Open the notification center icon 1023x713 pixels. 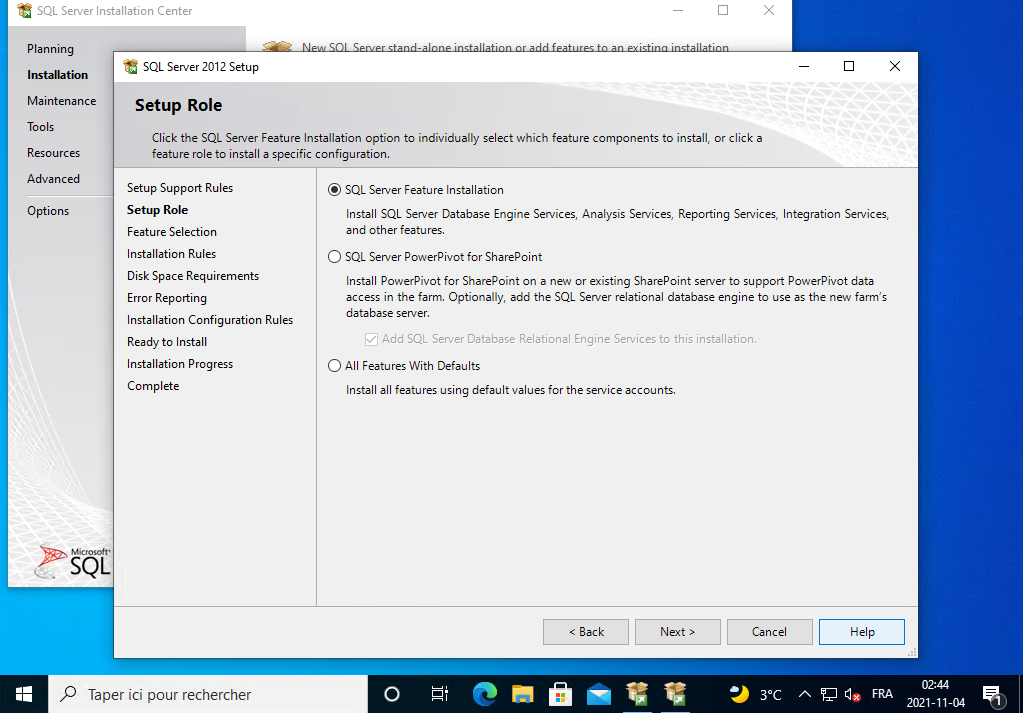[993, 694]
